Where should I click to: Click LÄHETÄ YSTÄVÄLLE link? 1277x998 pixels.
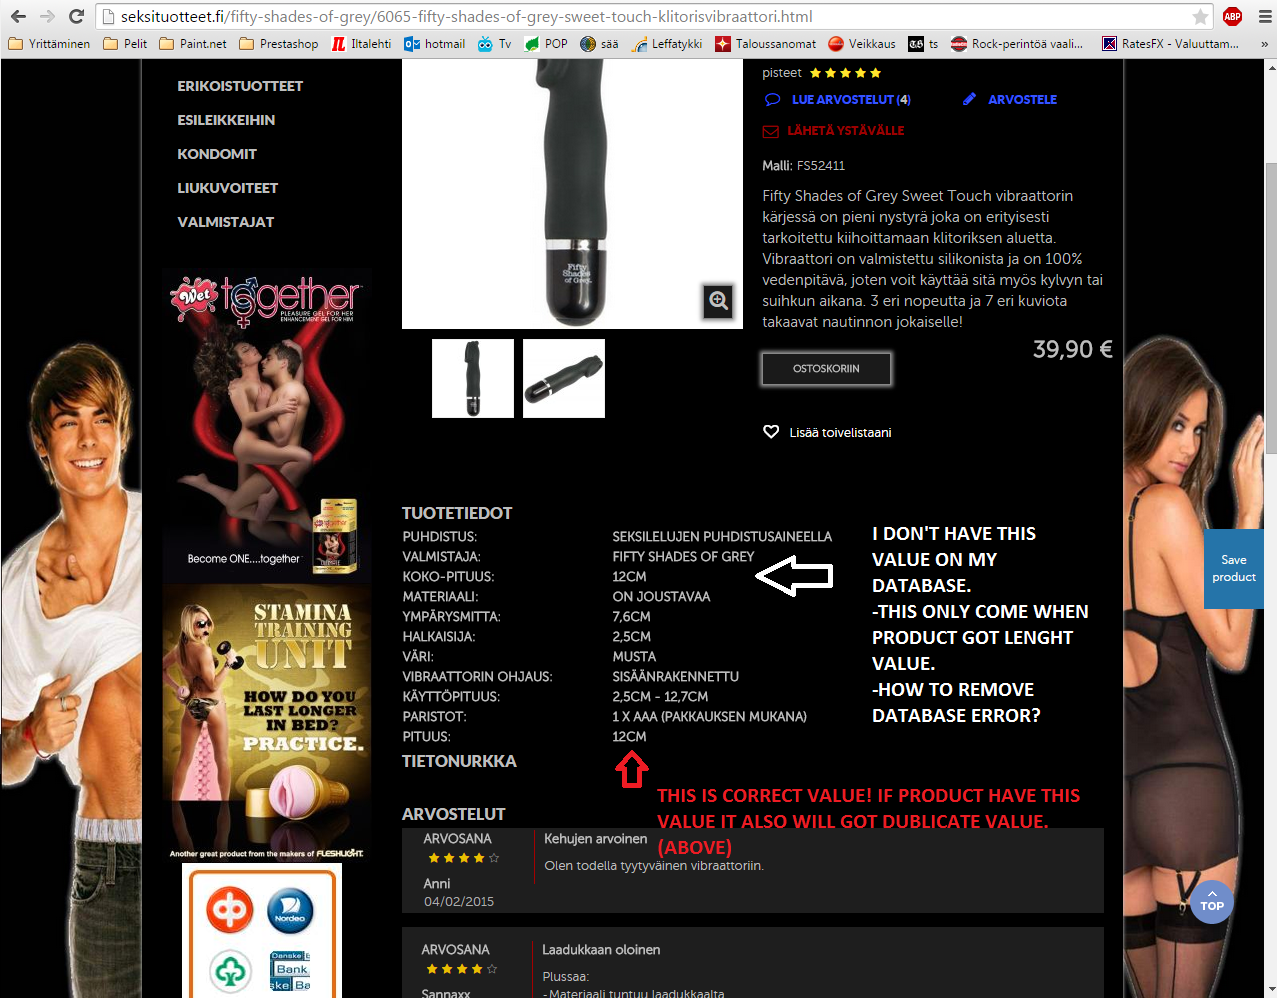tap(834, 131)
